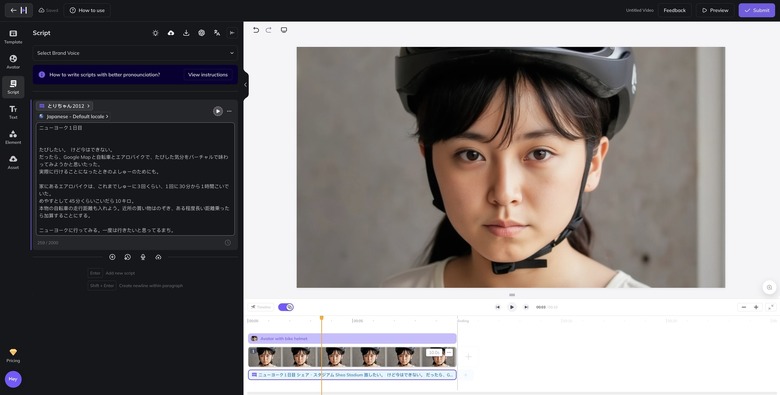780x395 pixels.
Task: Select the Script sidebar tab
Action: pyautogui.click(x=13, y=87)
